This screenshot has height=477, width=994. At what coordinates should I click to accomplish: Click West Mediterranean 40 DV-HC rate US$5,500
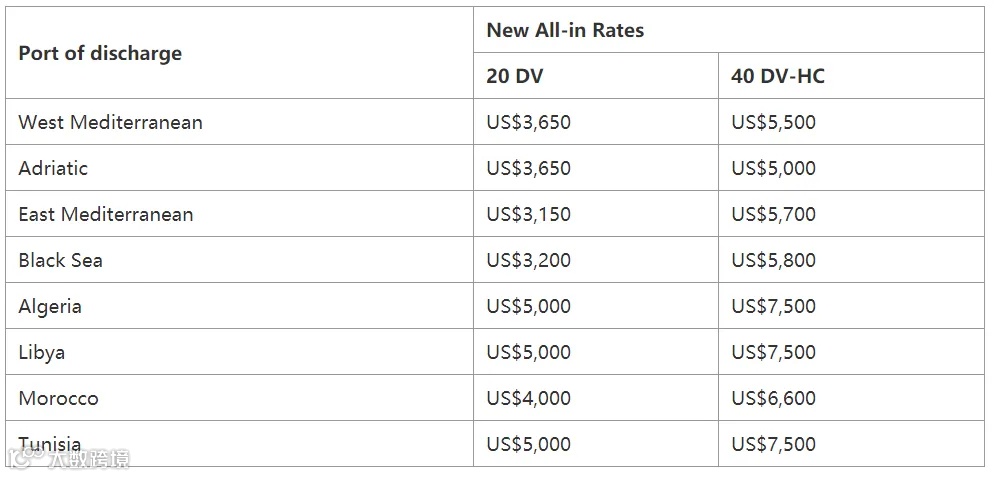point(773,122)
